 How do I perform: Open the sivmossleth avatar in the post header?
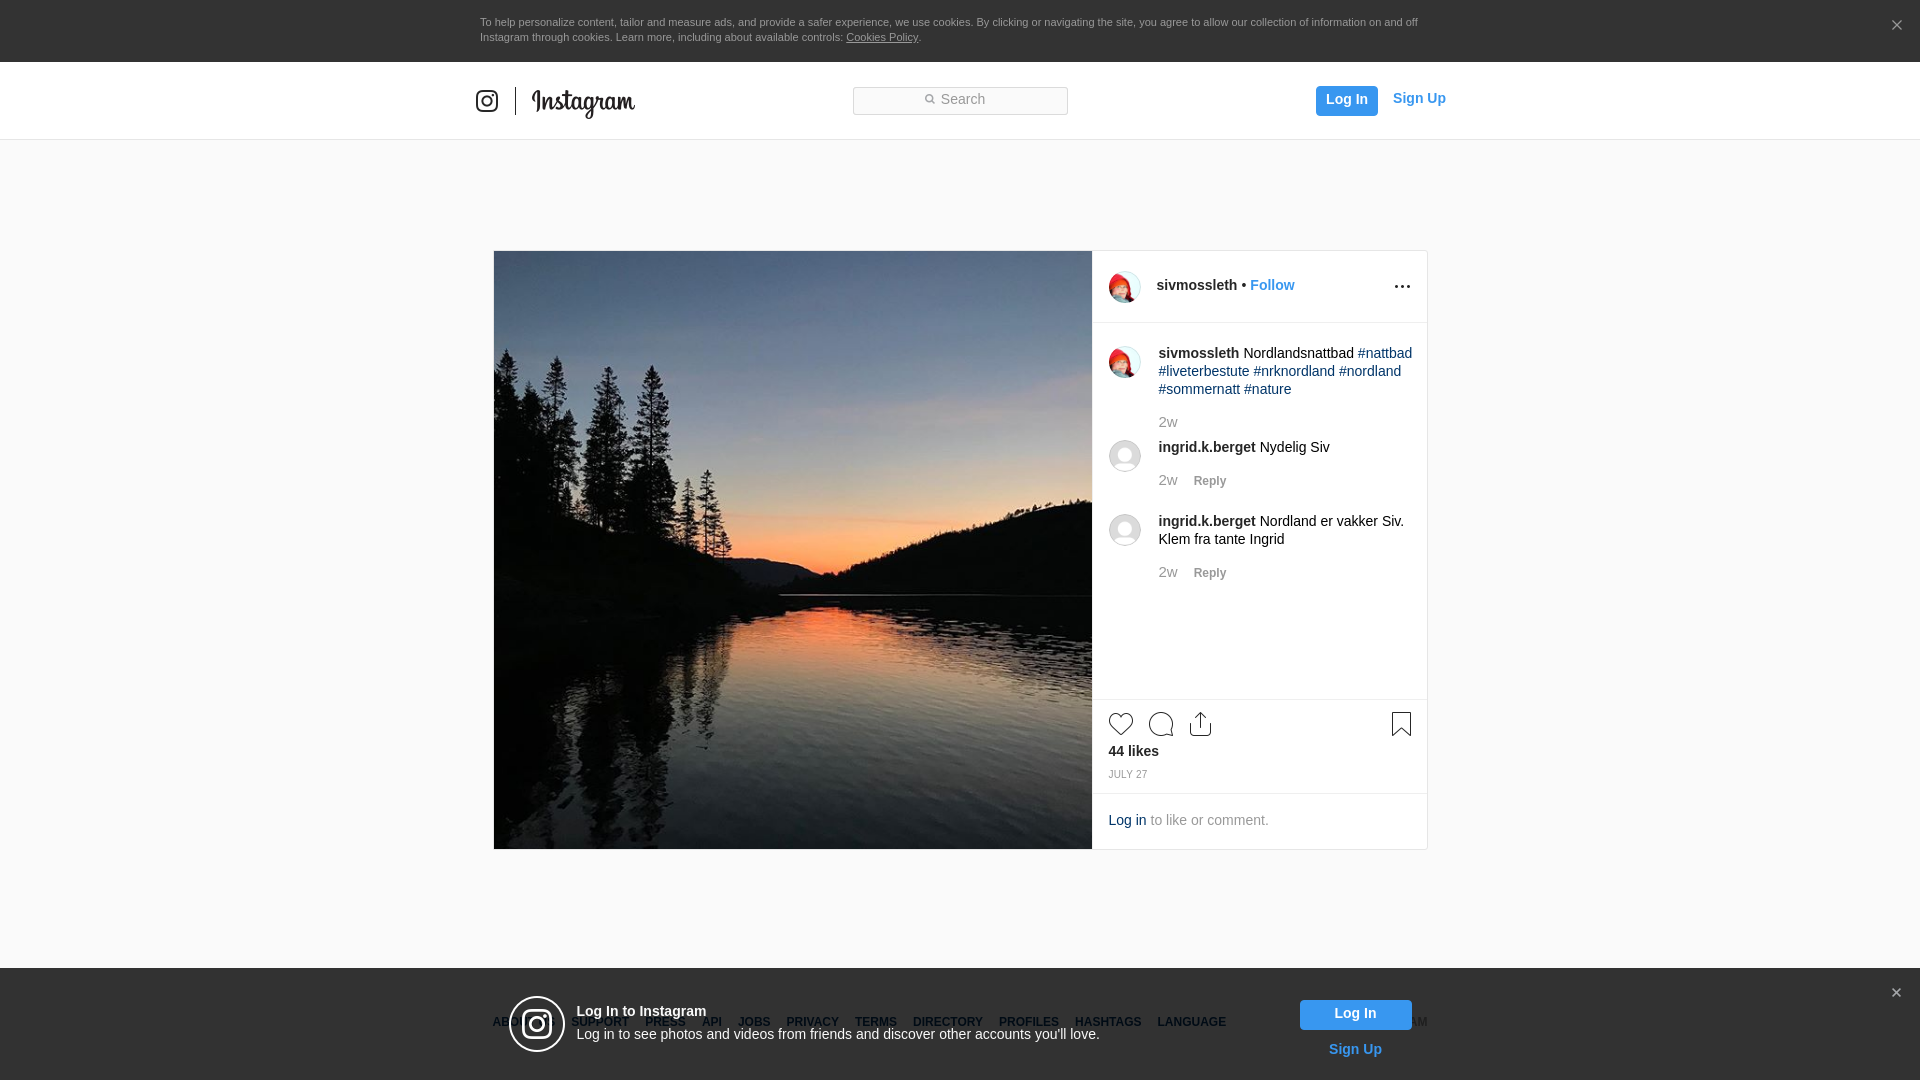pos(1124,287)
